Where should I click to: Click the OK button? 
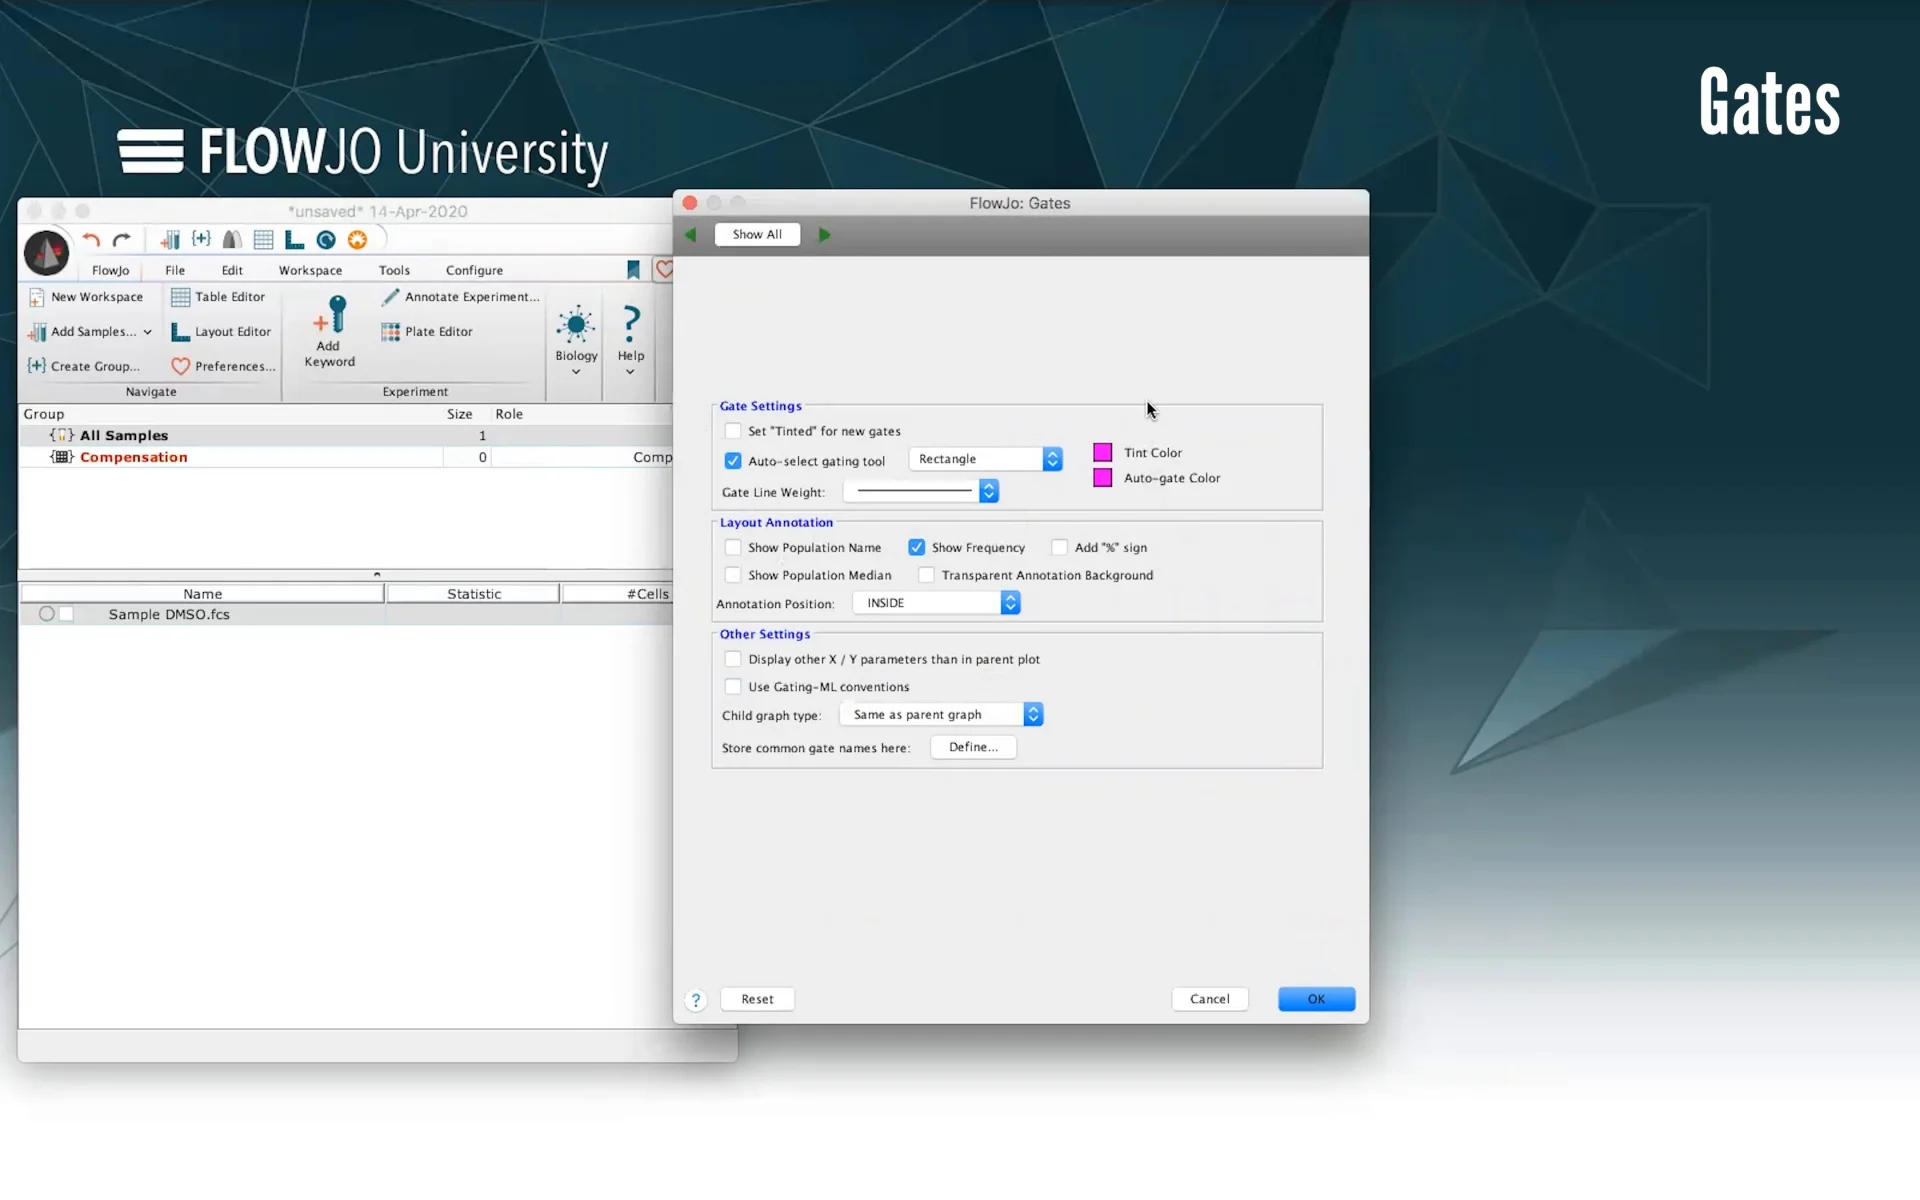pyautogui.click(x=1316, y=999)
